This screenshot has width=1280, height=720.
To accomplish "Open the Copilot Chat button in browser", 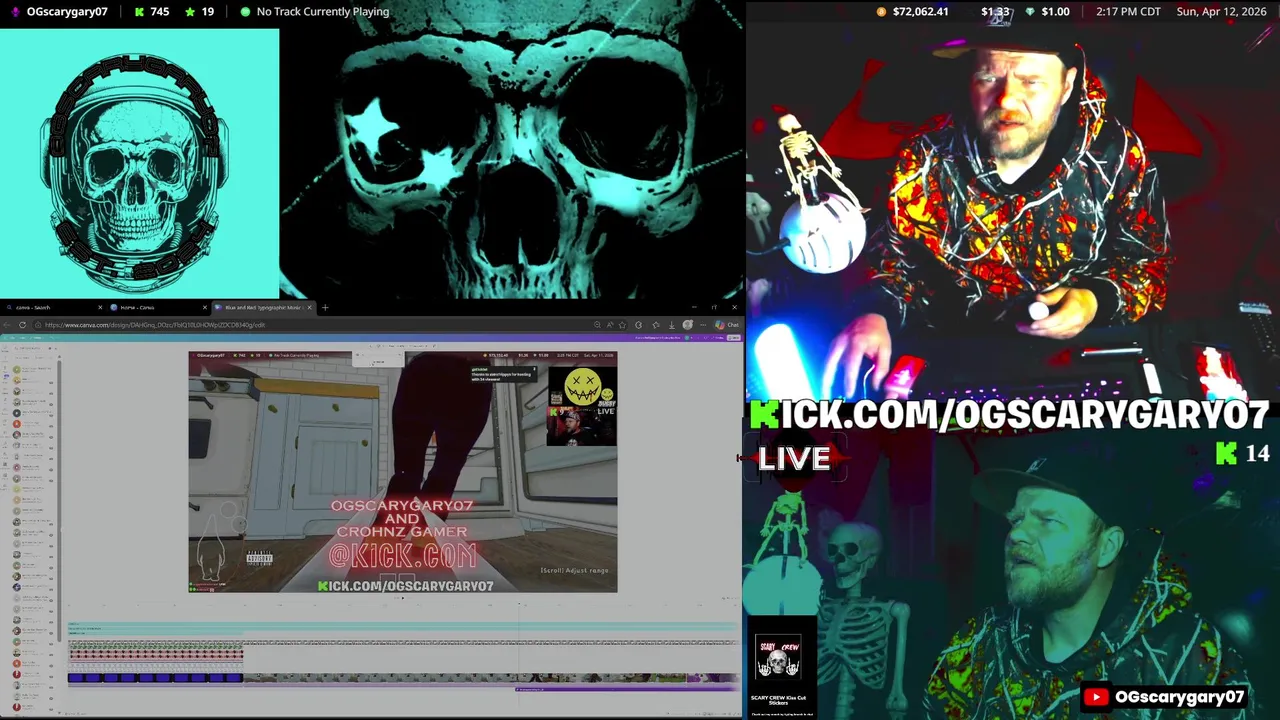I will tap(727, 325).
